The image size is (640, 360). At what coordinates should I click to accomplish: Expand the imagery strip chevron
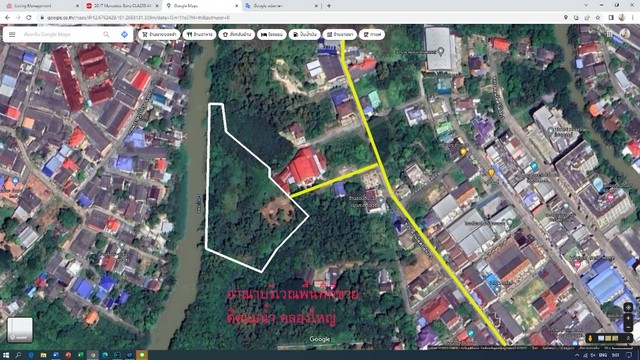click(x=628, y=338)
